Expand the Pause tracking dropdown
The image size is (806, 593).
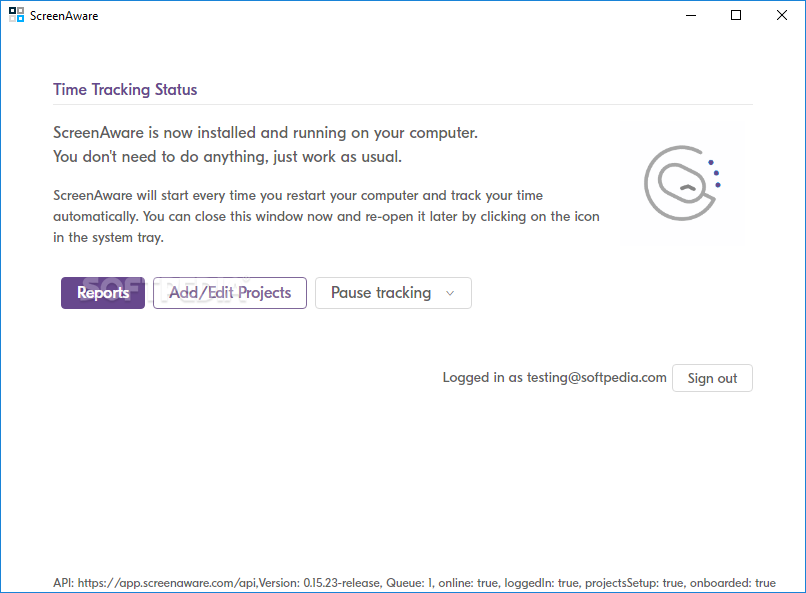click(393, 293)
